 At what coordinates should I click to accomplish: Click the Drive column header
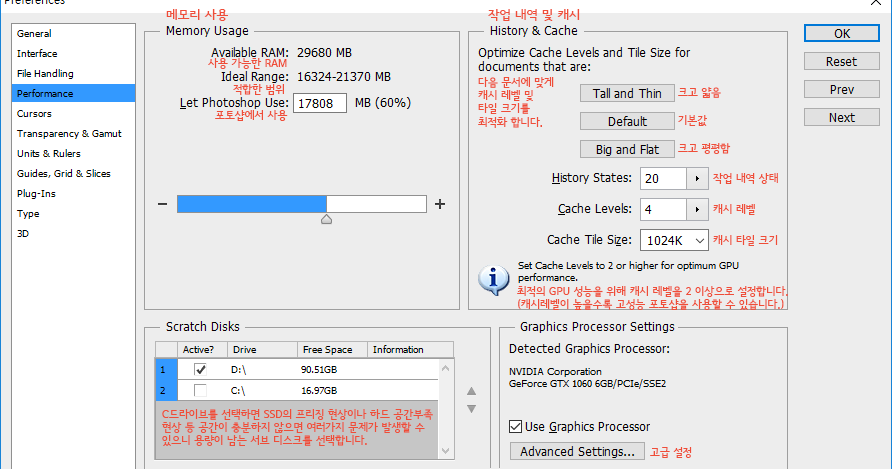[262, 349]
